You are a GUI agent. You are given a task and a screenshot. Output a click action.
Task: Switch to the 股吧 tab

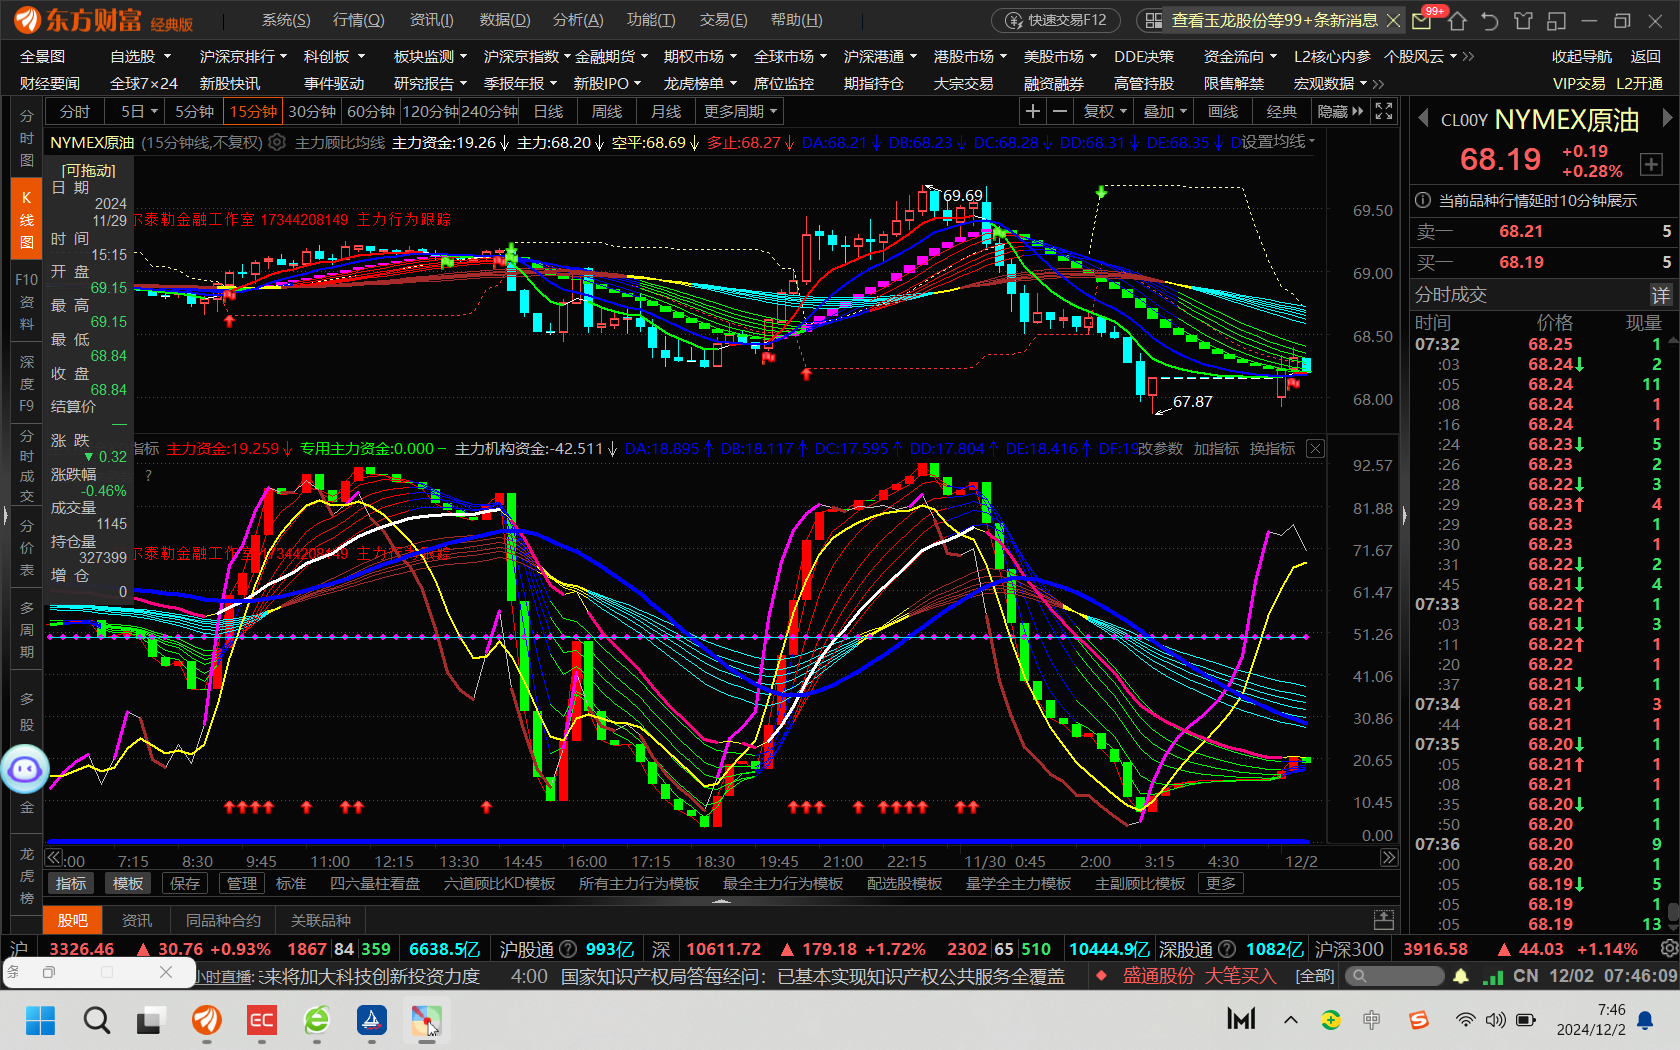point(72,920)
